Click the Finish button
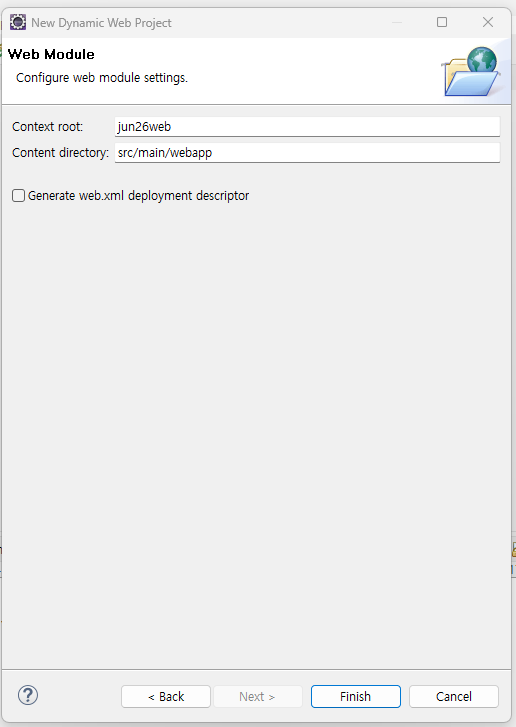 click(356, 696)
